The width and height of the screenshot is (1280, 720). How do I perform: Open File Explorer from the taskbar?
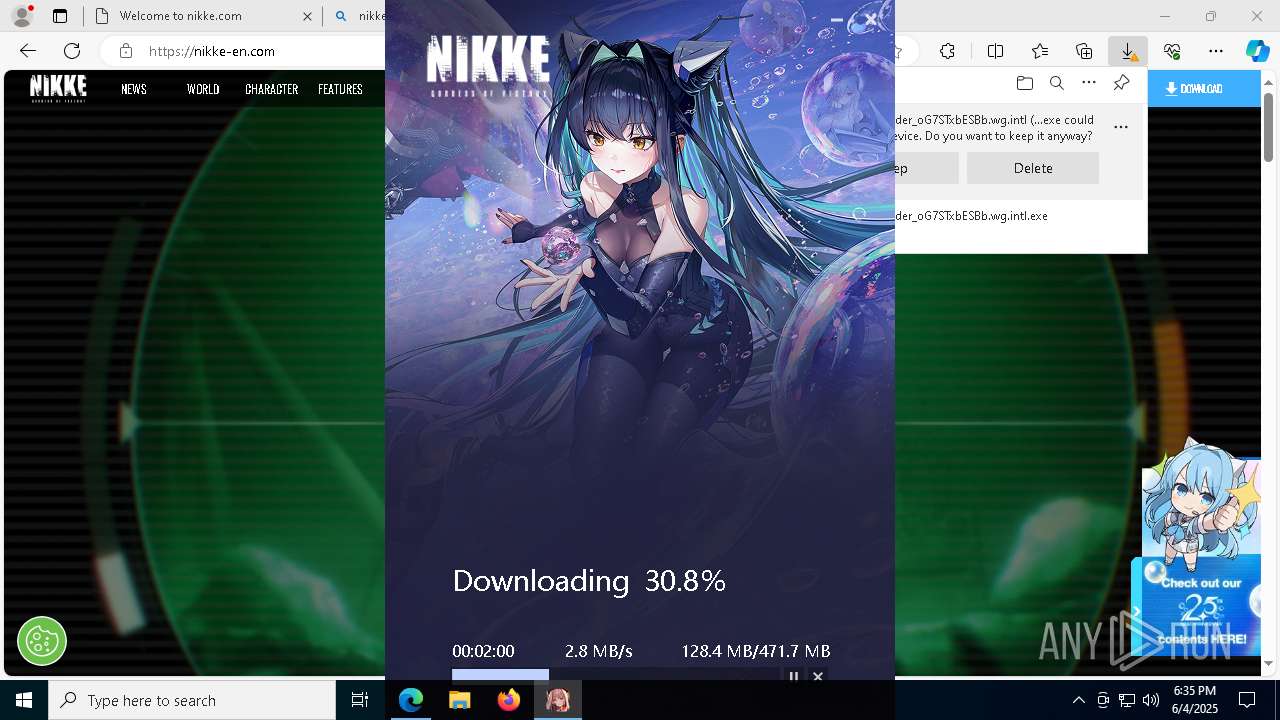pos(460,701)
